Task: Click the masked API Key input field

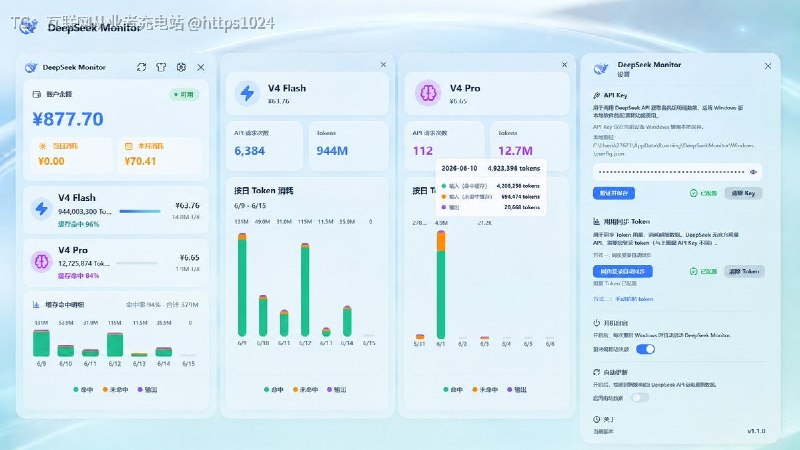Action: pos(678,172)
